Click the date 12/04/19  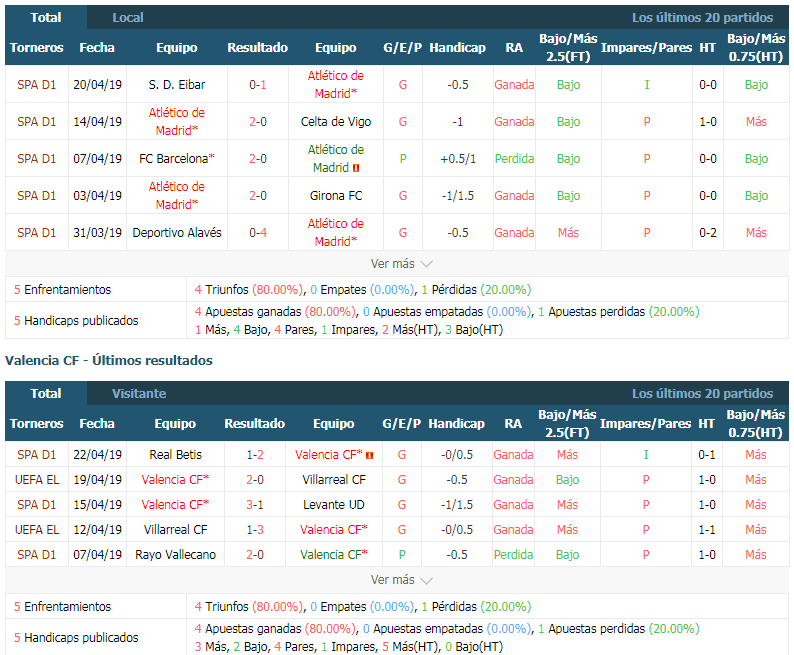point(97,529)
